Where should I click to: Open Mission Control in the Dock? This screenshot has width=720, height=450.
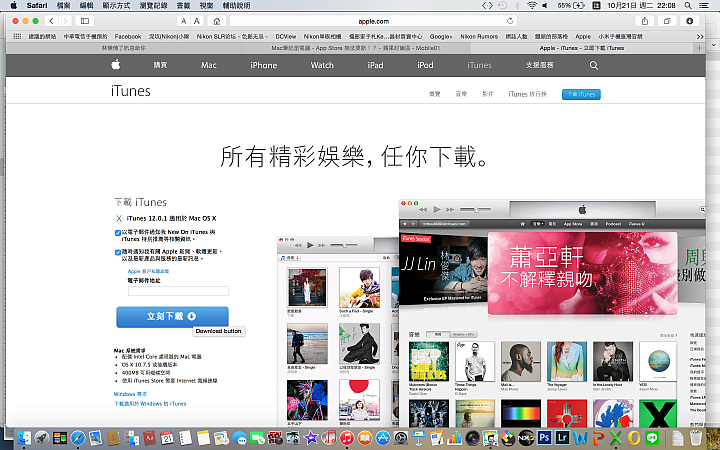pyautogui.click(x=60, y=438)
